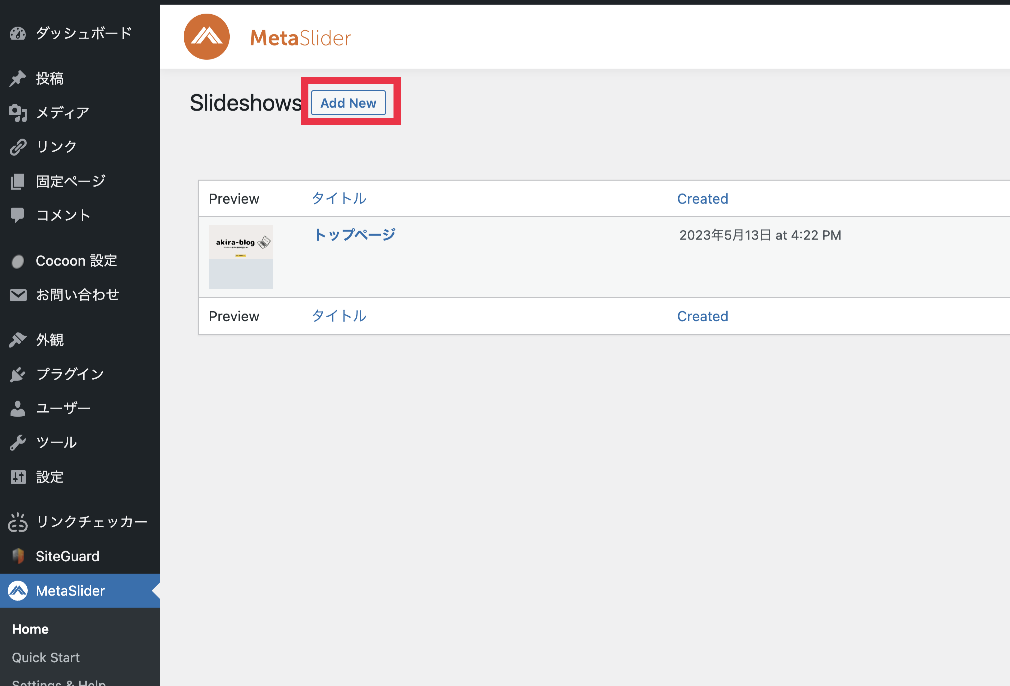Click the SiteGuard shield icon

pos(18,556)
